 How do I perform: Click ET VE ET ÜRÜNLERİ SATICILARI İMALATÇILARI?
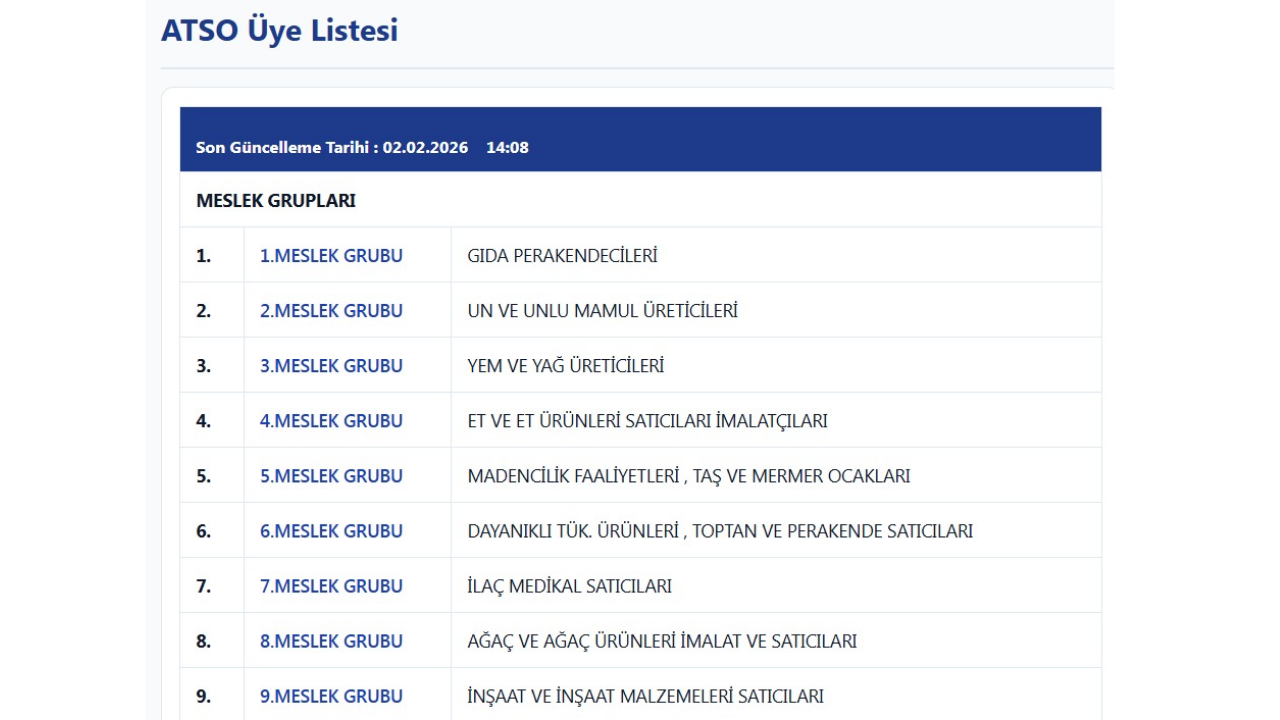pyautogui.click(x=647, y=421)
